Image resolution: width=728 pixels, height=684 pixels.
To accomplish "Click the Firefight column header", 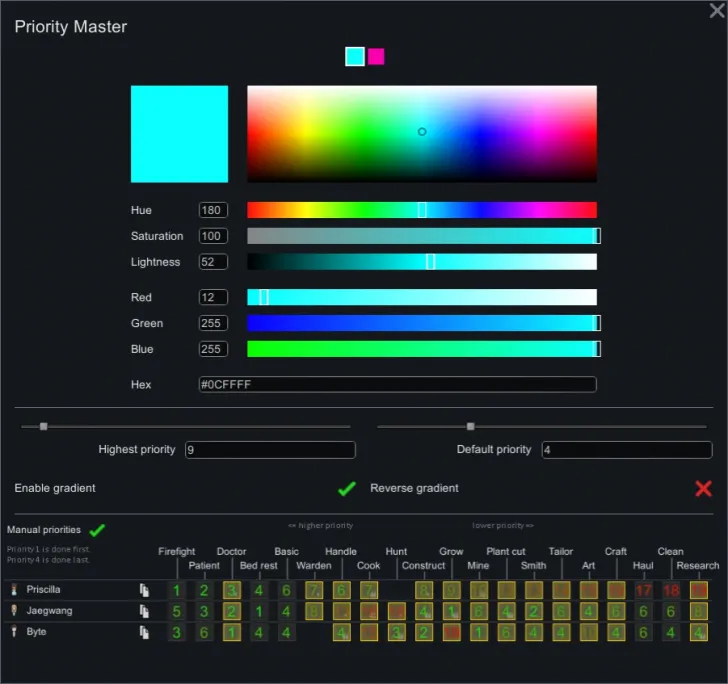I will pos(177,551).
